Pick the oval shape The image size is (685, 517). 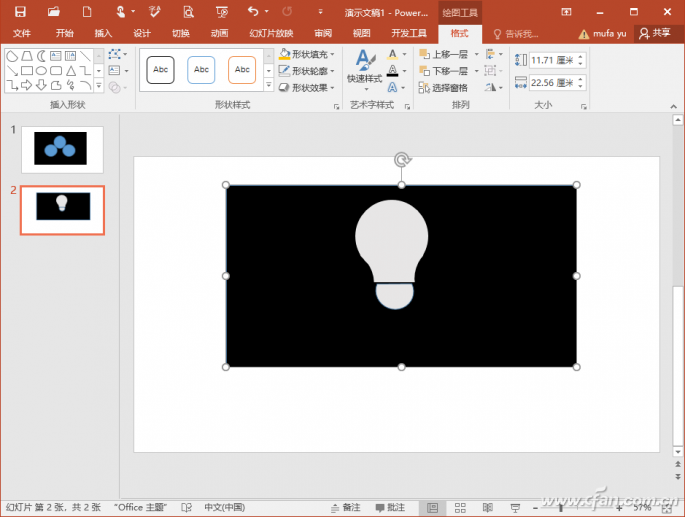tap(41, 71)
